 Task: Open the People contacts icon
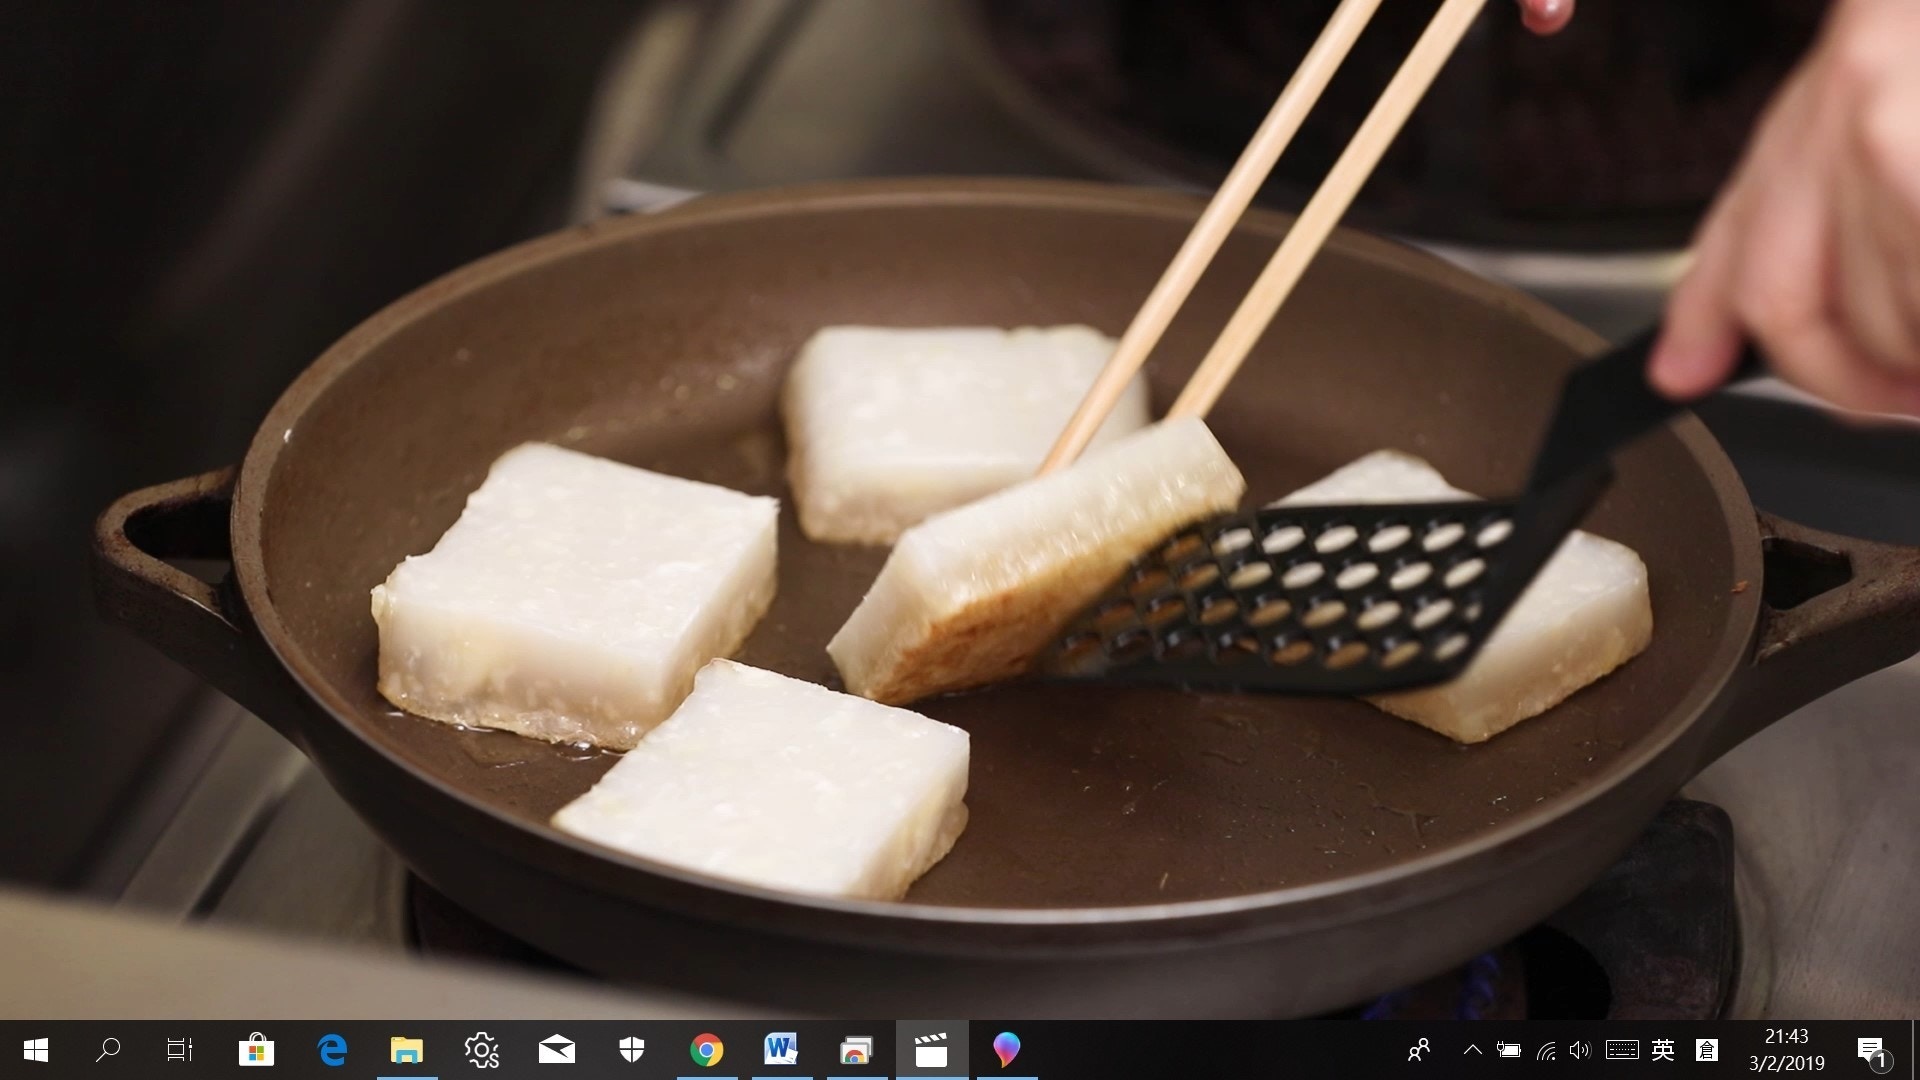[1418, 1050]
